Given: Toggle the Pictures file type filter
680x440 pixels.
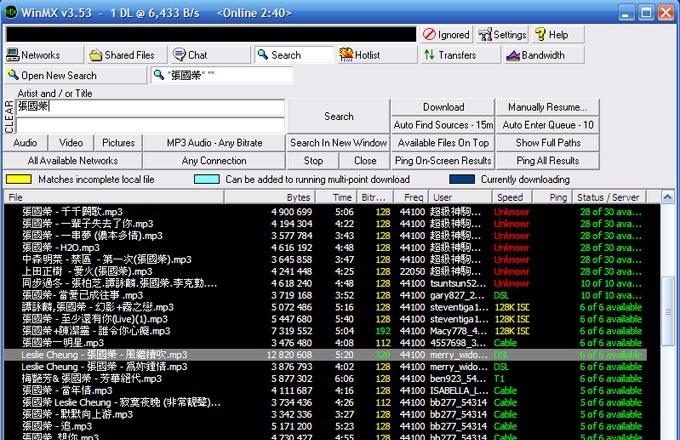Looking at the screenshot, I should [x=118, y=143].
